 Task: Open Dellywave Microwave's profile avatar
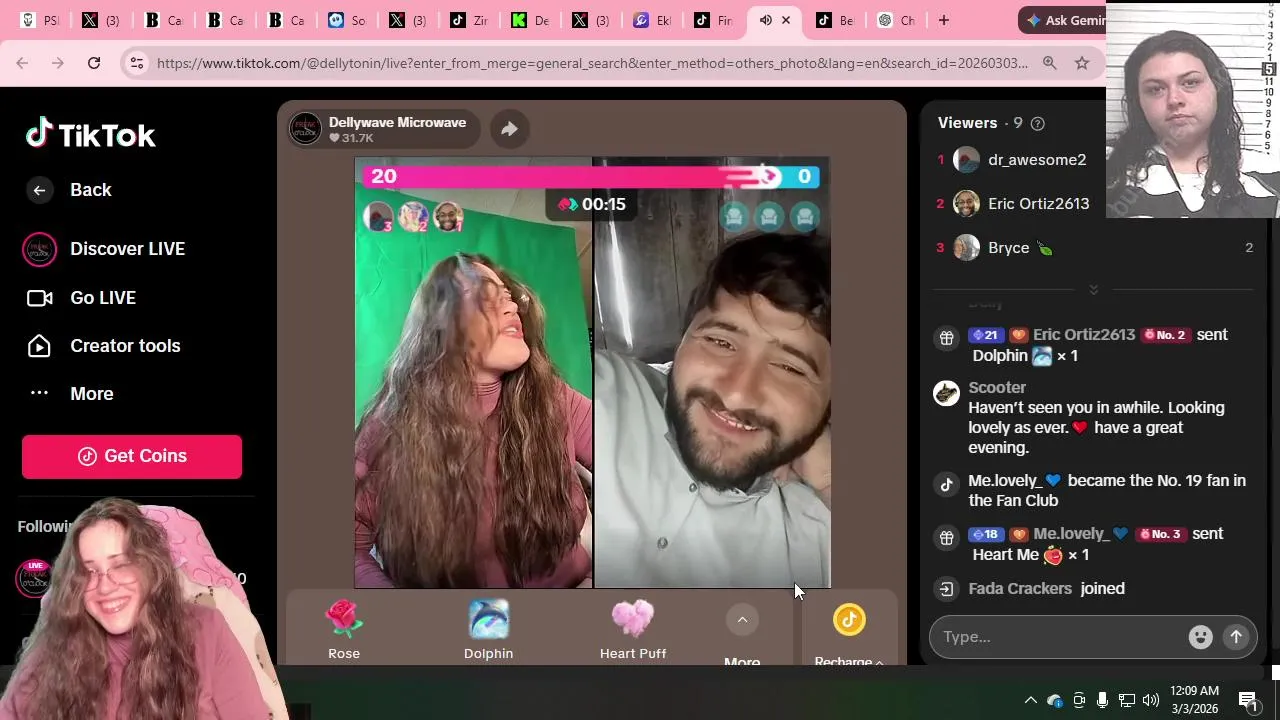[305, 128]
